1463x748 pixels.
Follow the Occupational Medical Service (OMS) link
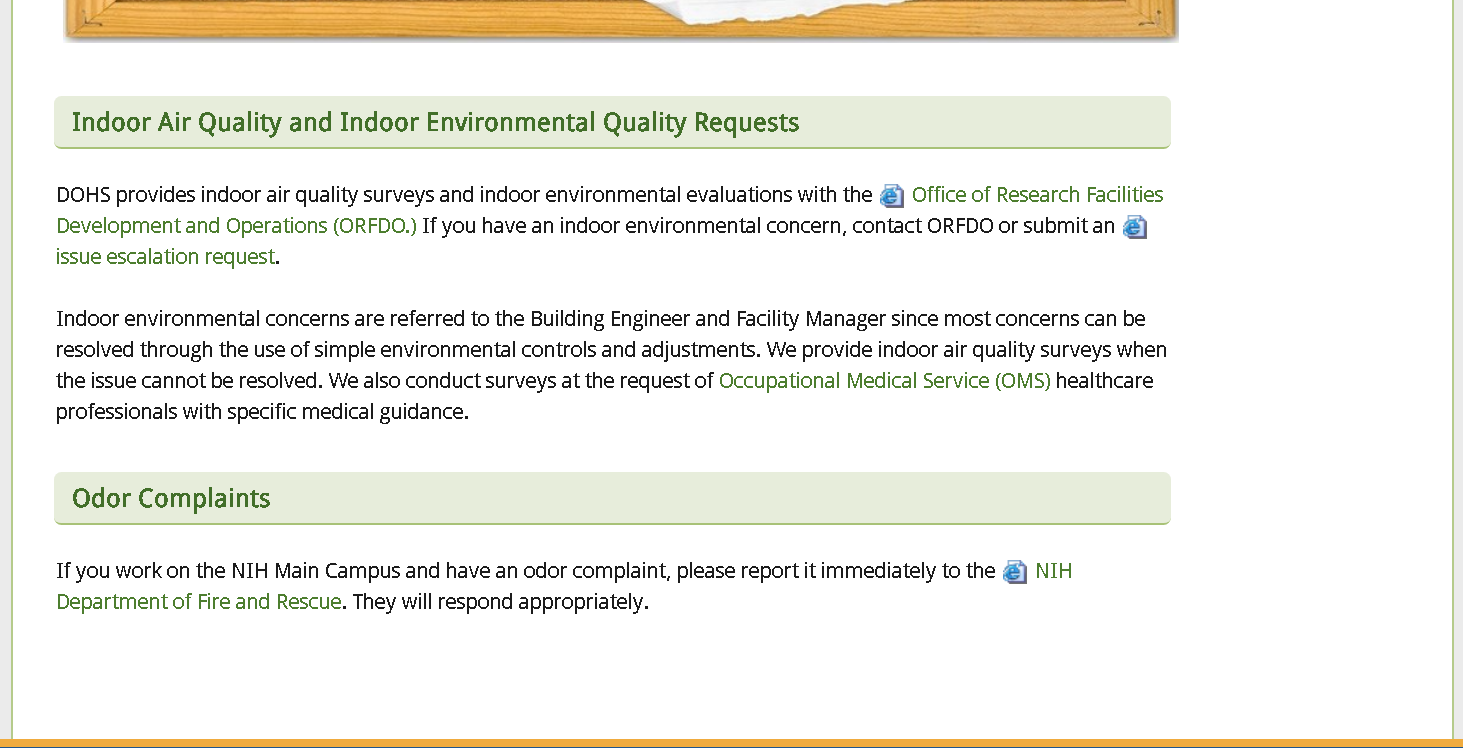click(884, 381)
